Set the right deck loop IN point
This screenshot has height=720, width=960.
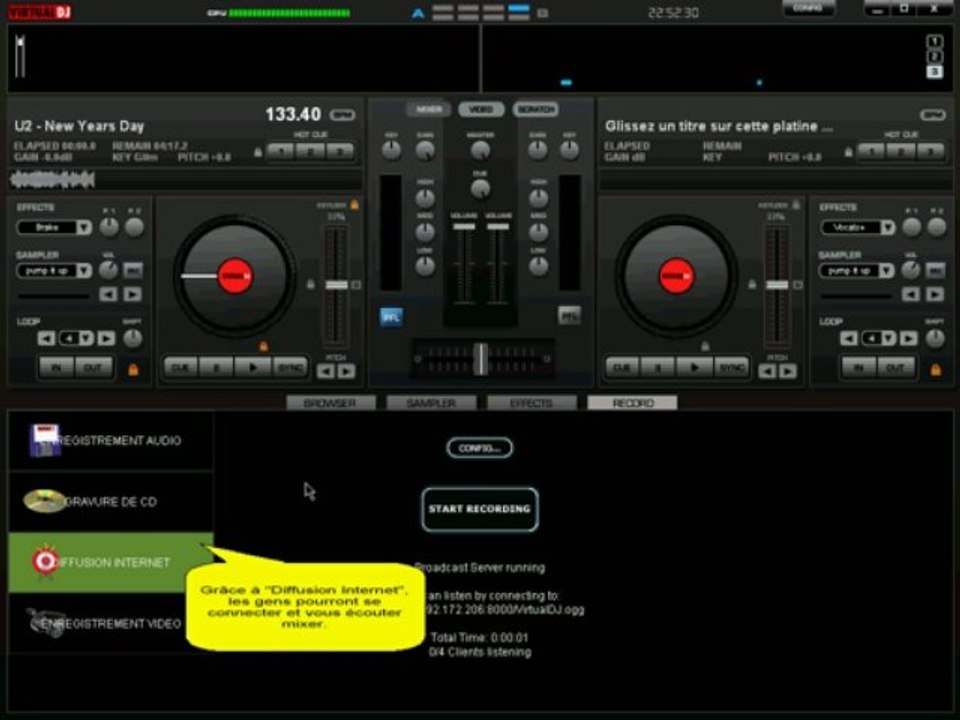click(858, 367)
